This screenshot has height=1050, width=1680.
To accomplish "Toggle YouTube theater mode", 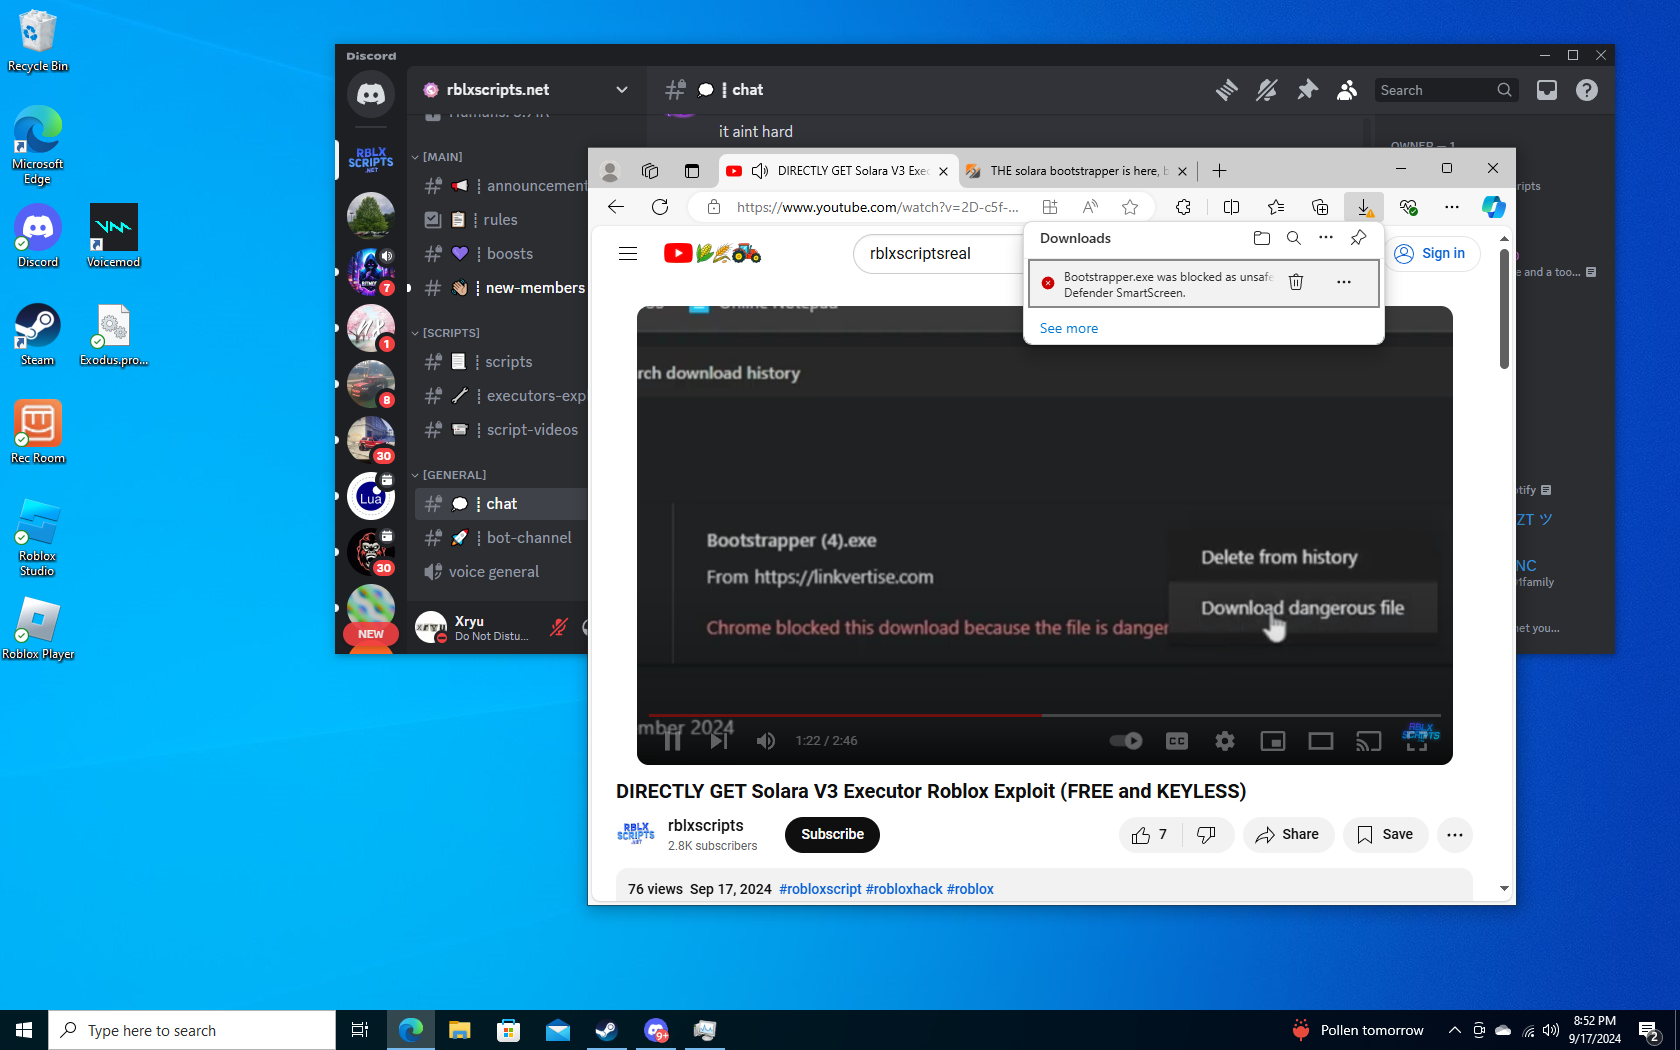I will (1321, 741).
